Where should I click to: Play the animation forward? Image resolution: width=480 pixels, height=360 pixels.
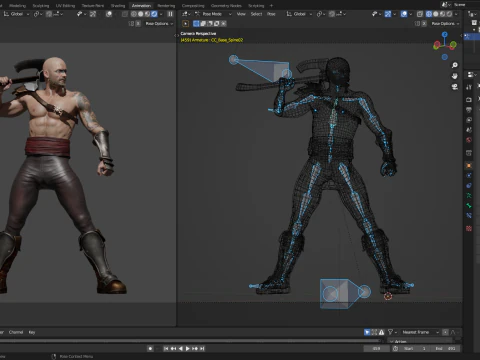188,349
